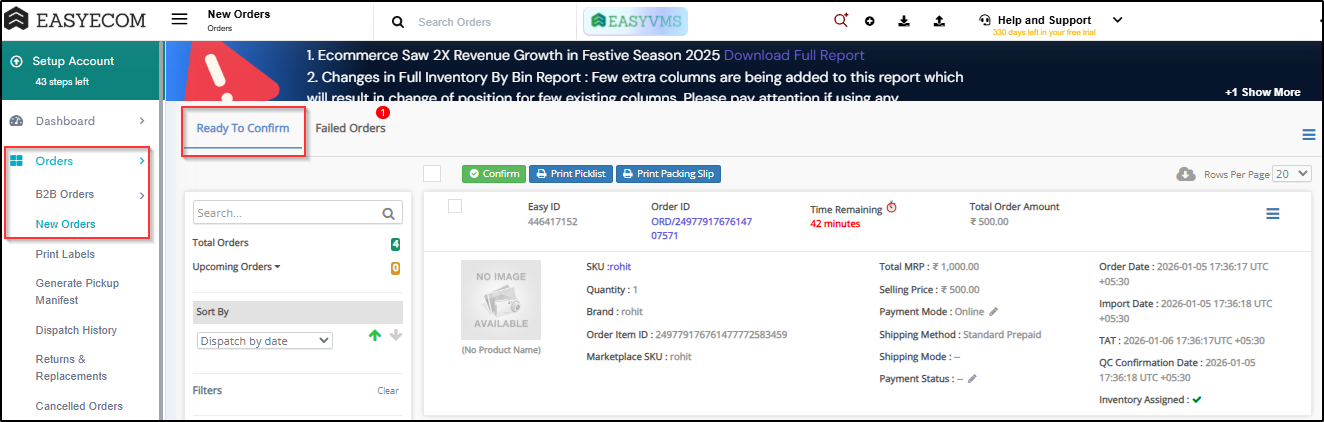Open the Rows Per Page dropdown
1324x422 pixels.
1291,174
